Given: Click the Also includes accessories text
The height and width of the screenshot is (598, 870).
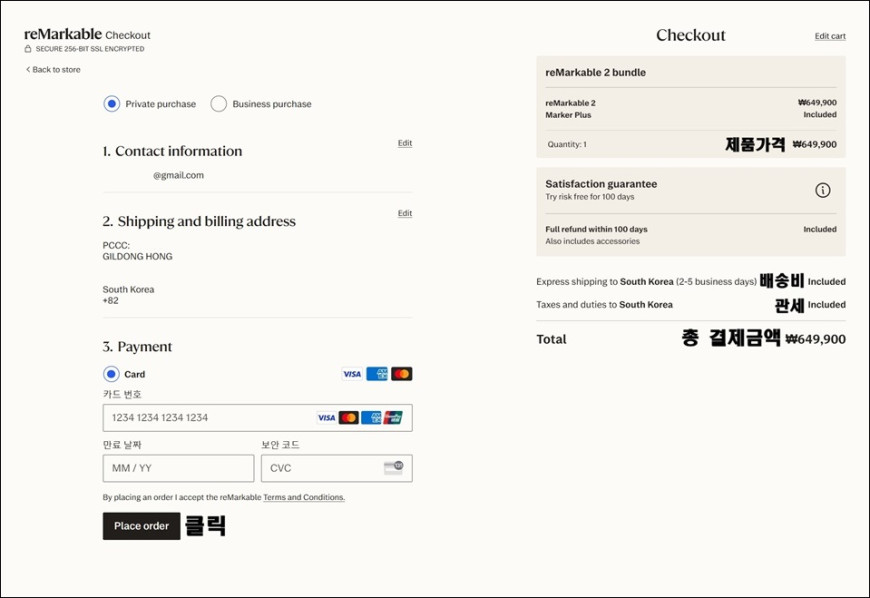Looking at the screenshot, I should pos(592,241).
